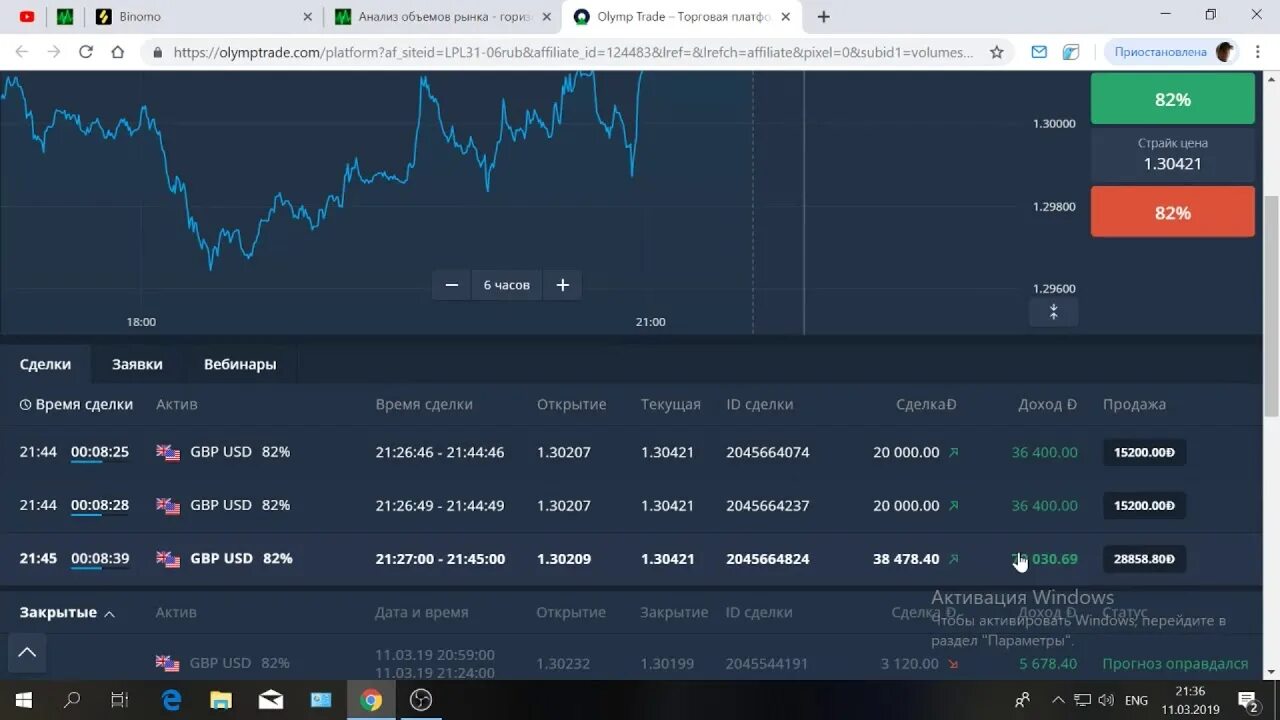Click the closed deal ID 2045544191

pos(767,663)
